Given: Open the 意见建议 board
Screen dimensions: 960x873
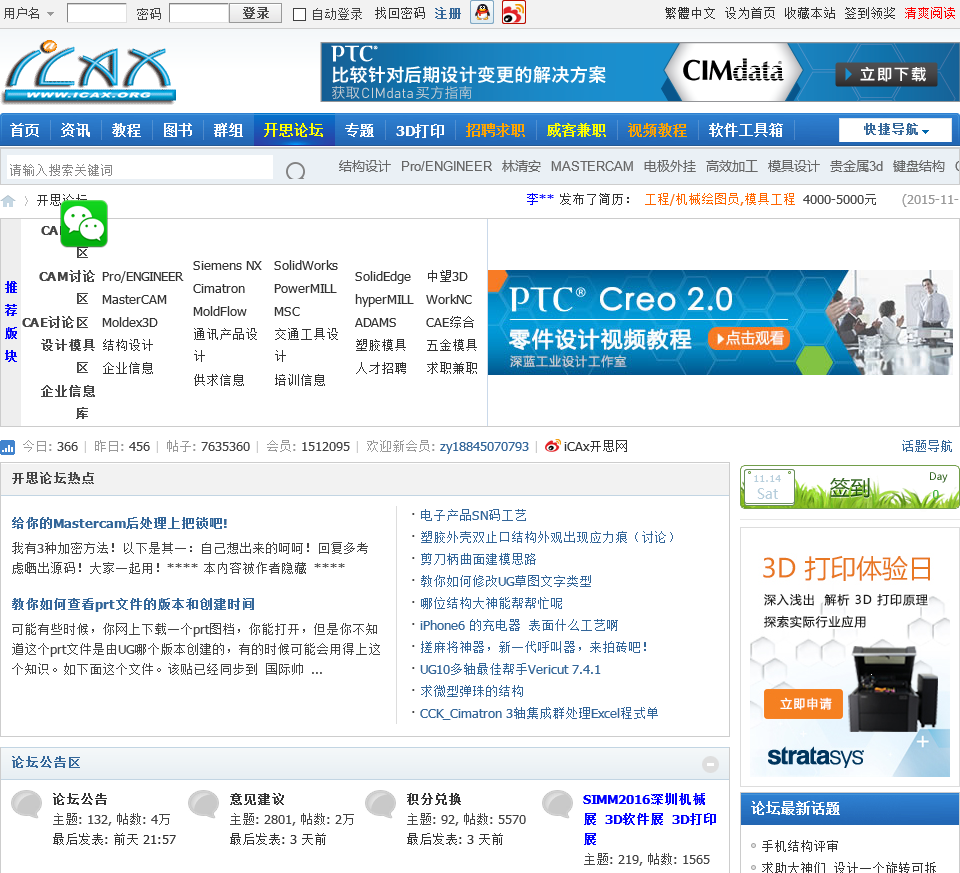Looking at the screenshot, I should 257,800.
